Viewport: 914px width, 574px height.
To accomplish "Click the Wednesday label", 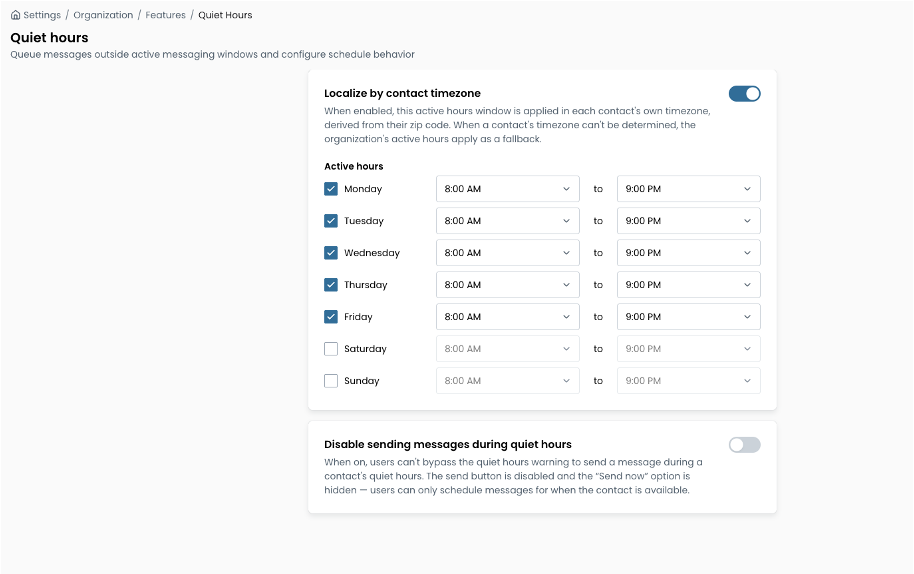I will coord(372,253).
